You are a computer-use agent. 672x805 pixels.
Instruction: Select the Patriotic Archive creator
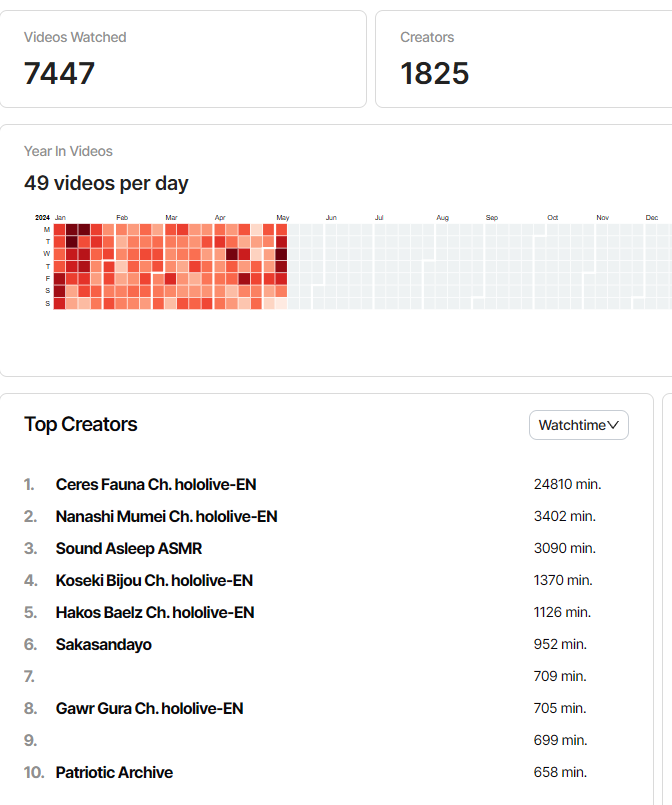(114, 772)
